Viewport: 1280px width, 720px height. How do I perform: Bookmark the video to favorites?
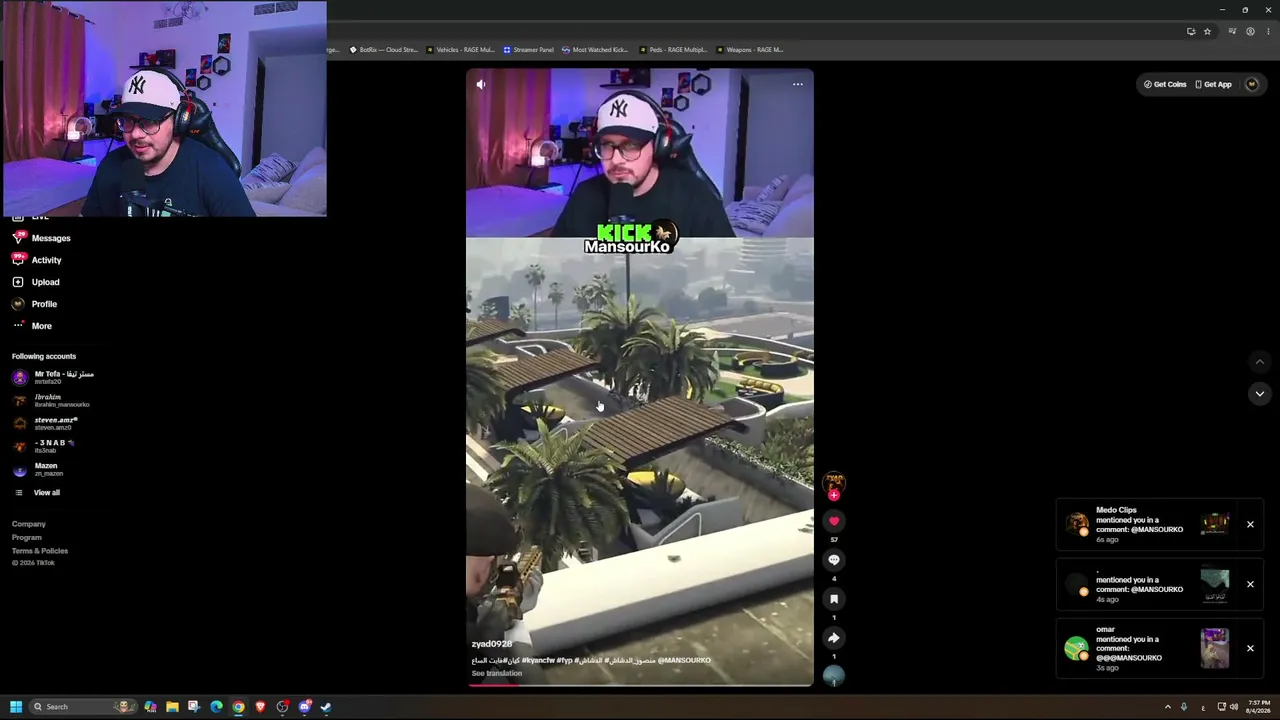click(x=834, y=599)
